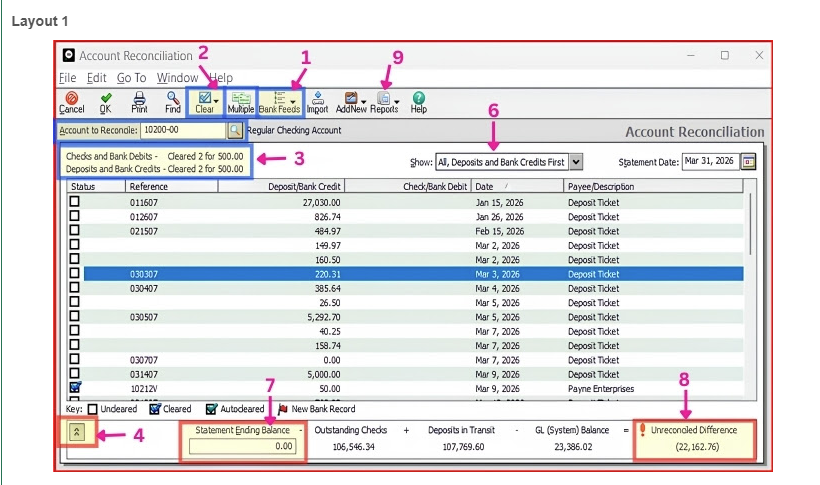Screen dimensions: 820x485
Task: Click the Reference column header
Action: click(172, 186)
